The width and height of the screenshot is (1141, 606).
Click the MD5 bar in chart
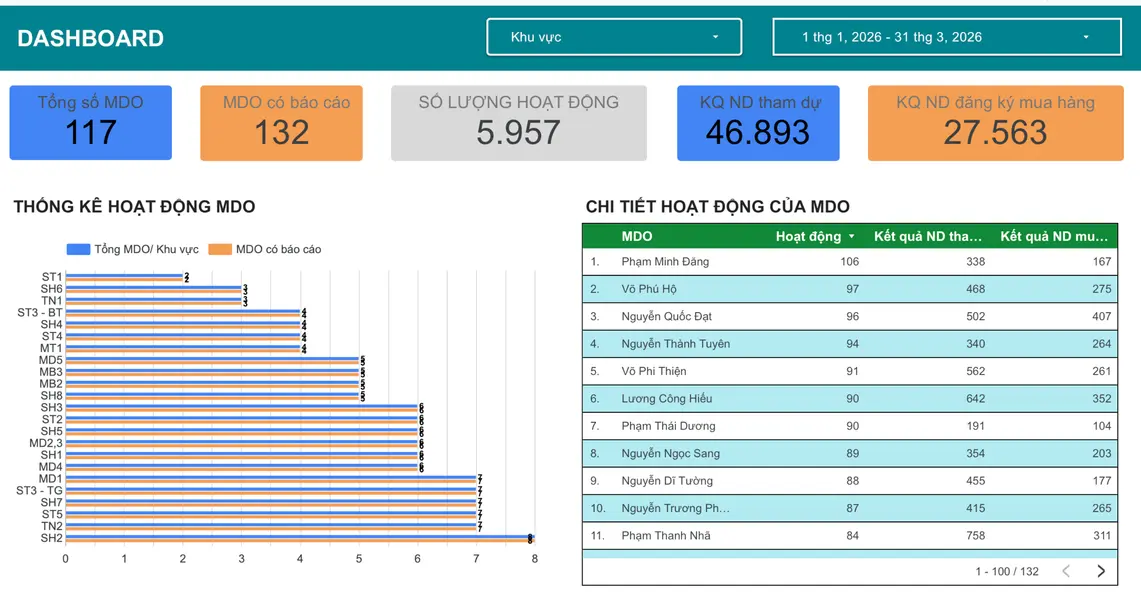tap(212, 360)
